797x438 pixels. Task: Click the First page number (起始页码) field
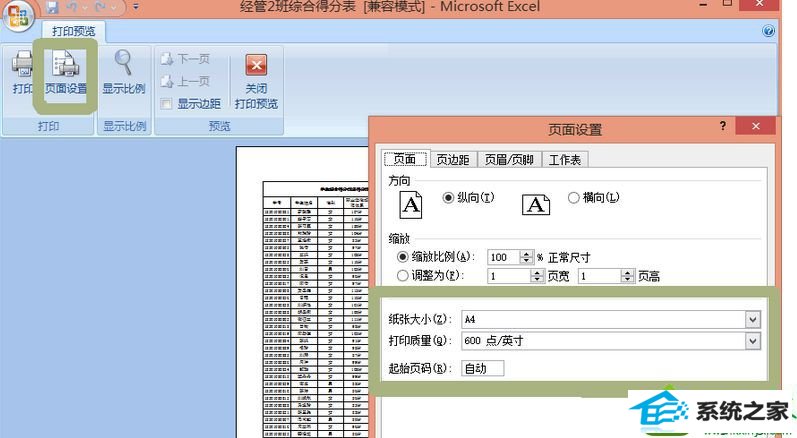(x=482, y=368)
